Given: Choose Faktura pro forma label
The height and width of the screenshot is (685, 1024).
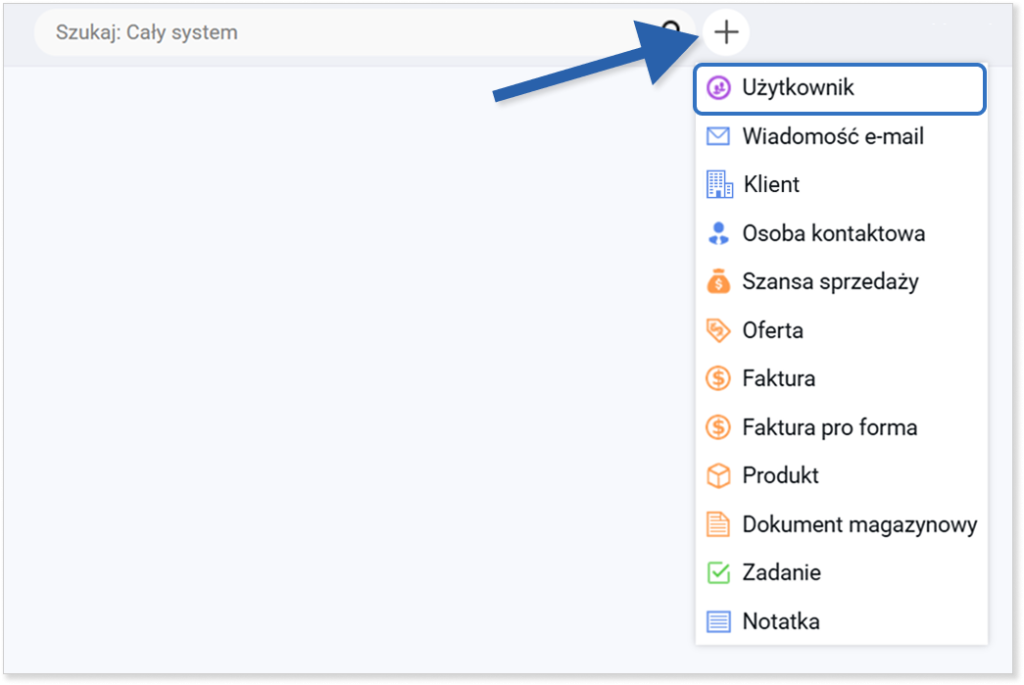Looking at the screenshot, I should (x=829, y=428).
